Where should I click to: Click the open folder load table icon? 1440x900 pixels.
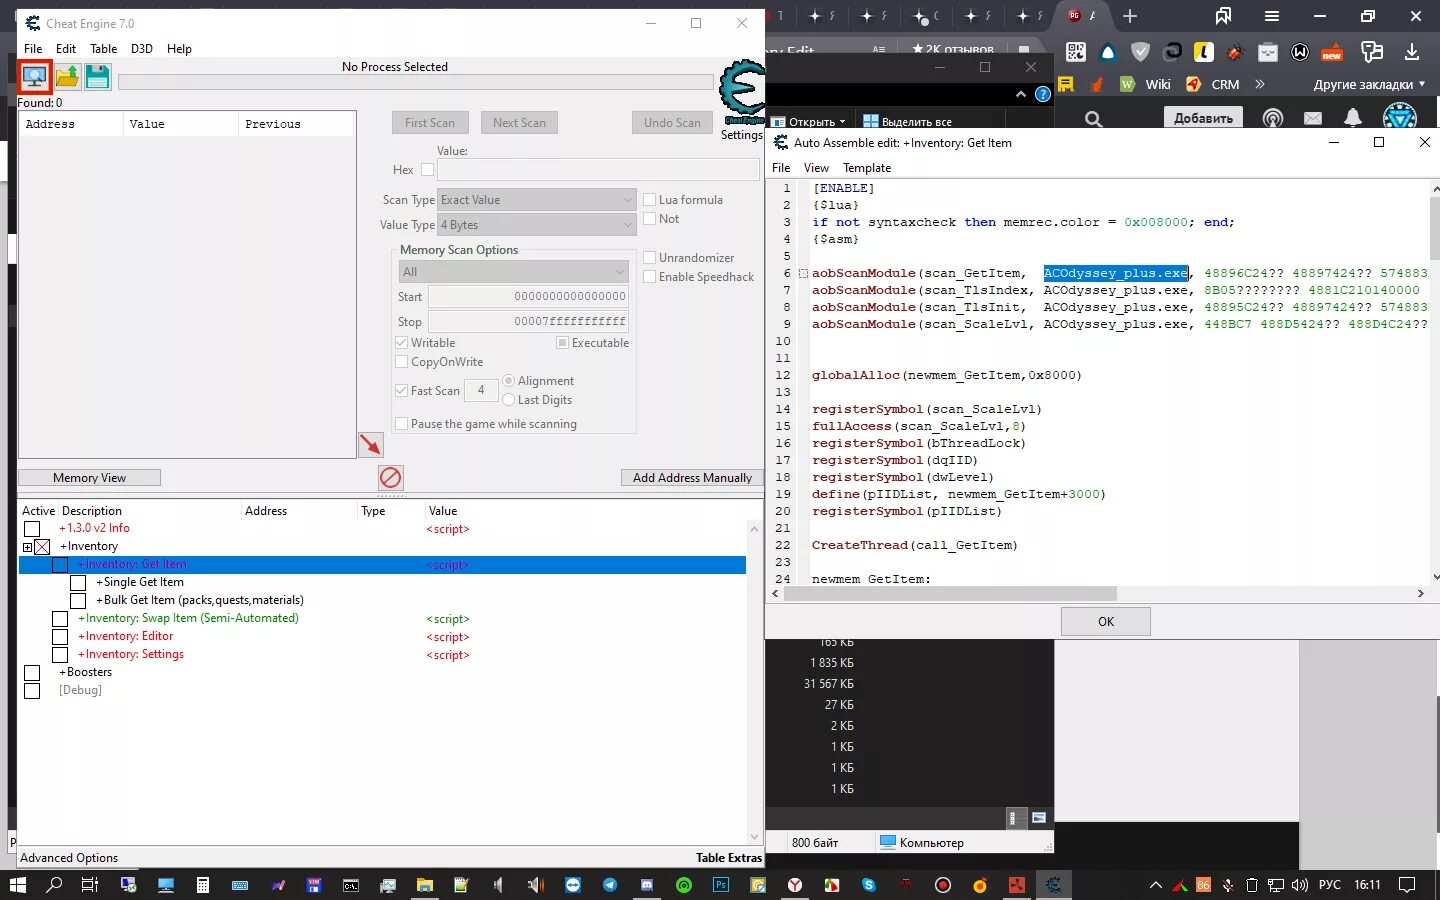point(67,77)
